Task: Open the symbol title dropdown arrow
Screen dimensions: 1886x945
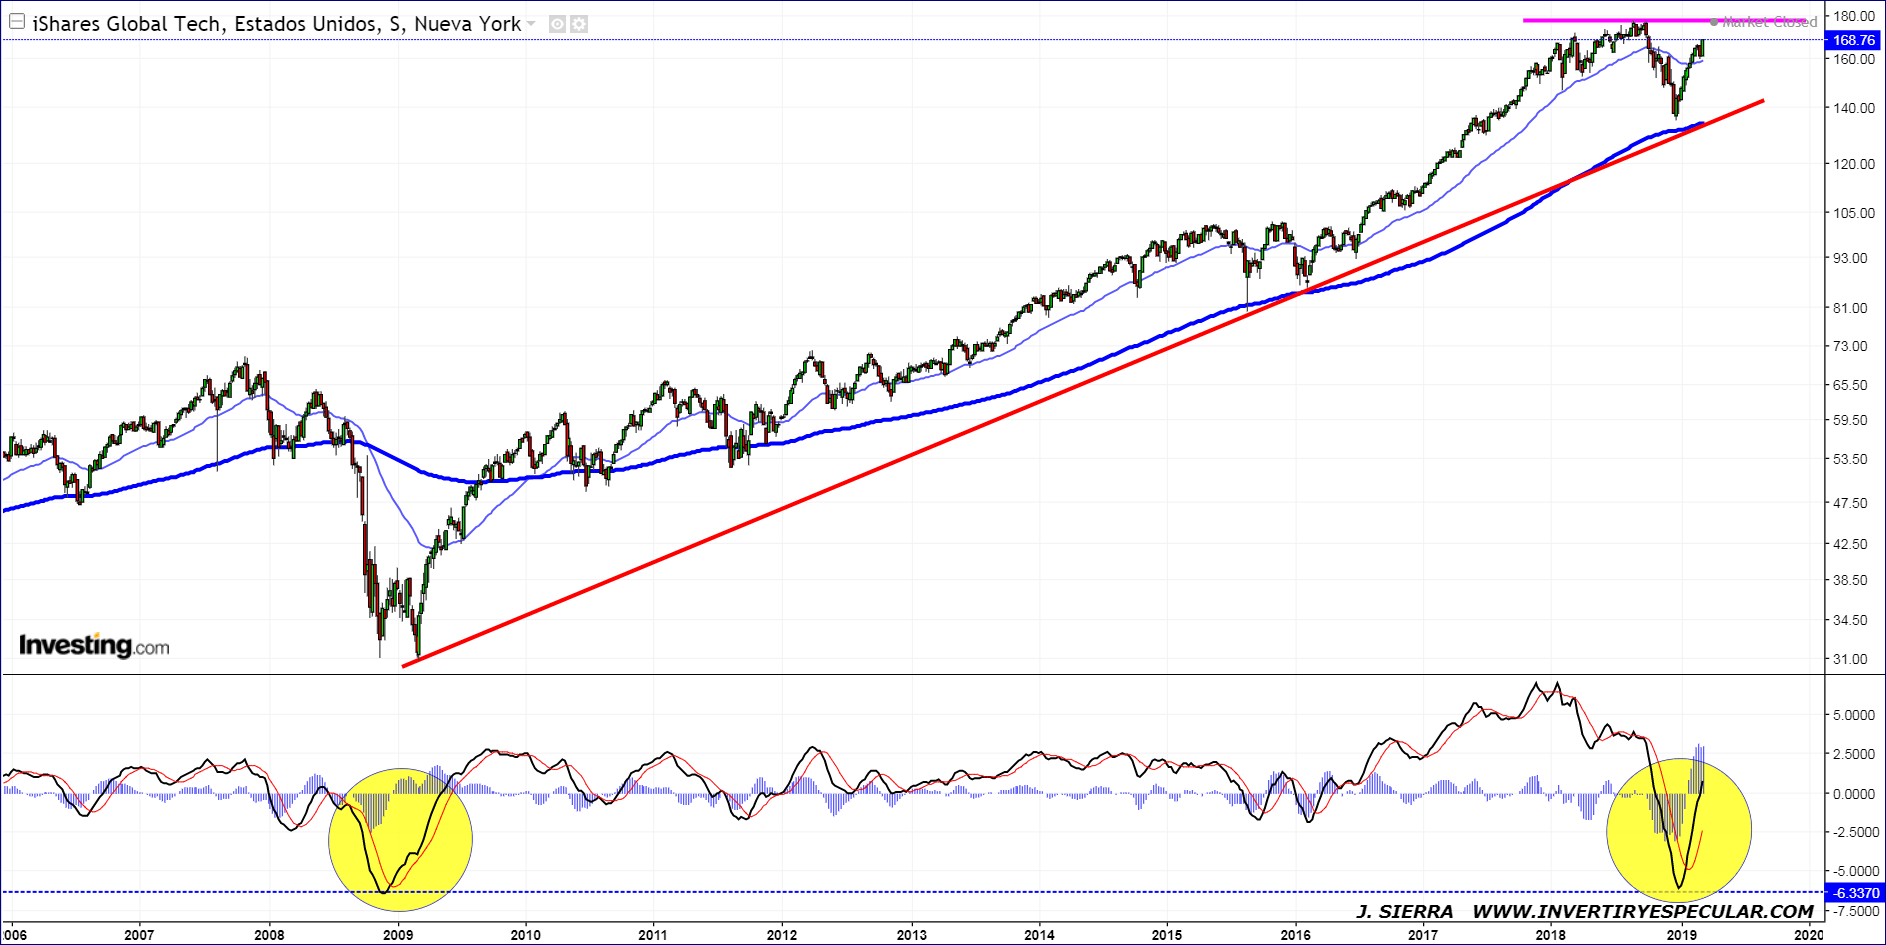Action: pos(531,23)
